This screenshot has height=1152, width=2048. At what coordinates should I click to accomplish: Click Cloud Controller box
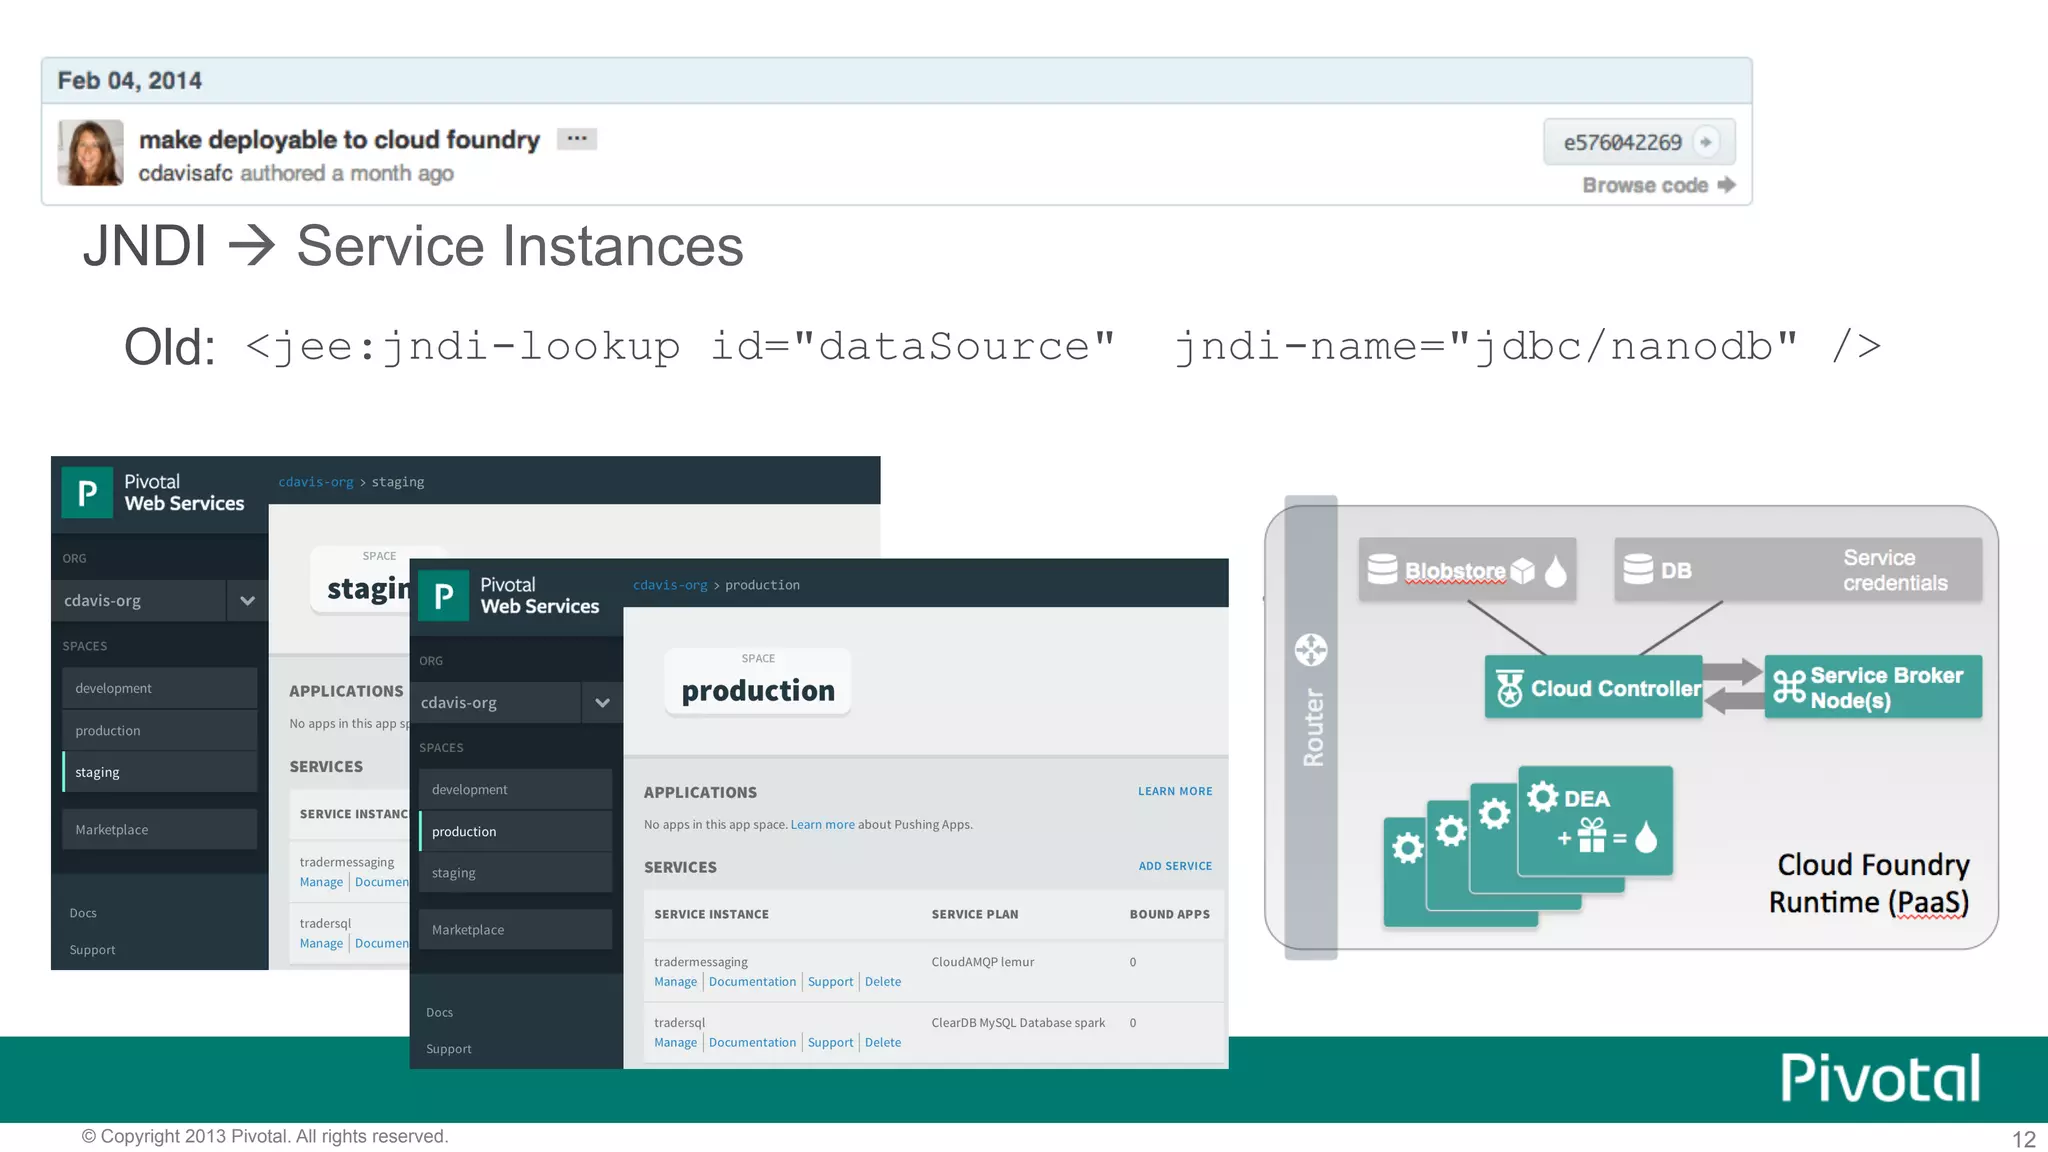tap(1593, 687)
